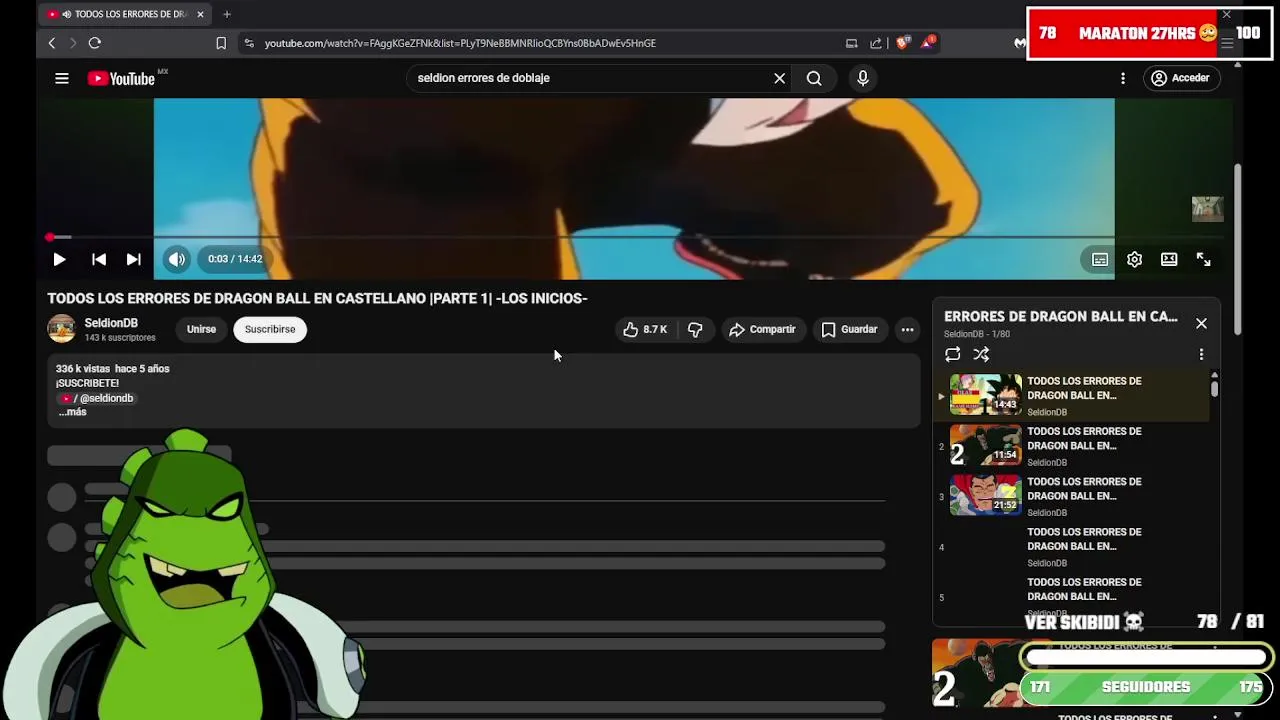Open the @seldiondb link in description
Viewport: 1280px width, 720px height.
point(98,398)
